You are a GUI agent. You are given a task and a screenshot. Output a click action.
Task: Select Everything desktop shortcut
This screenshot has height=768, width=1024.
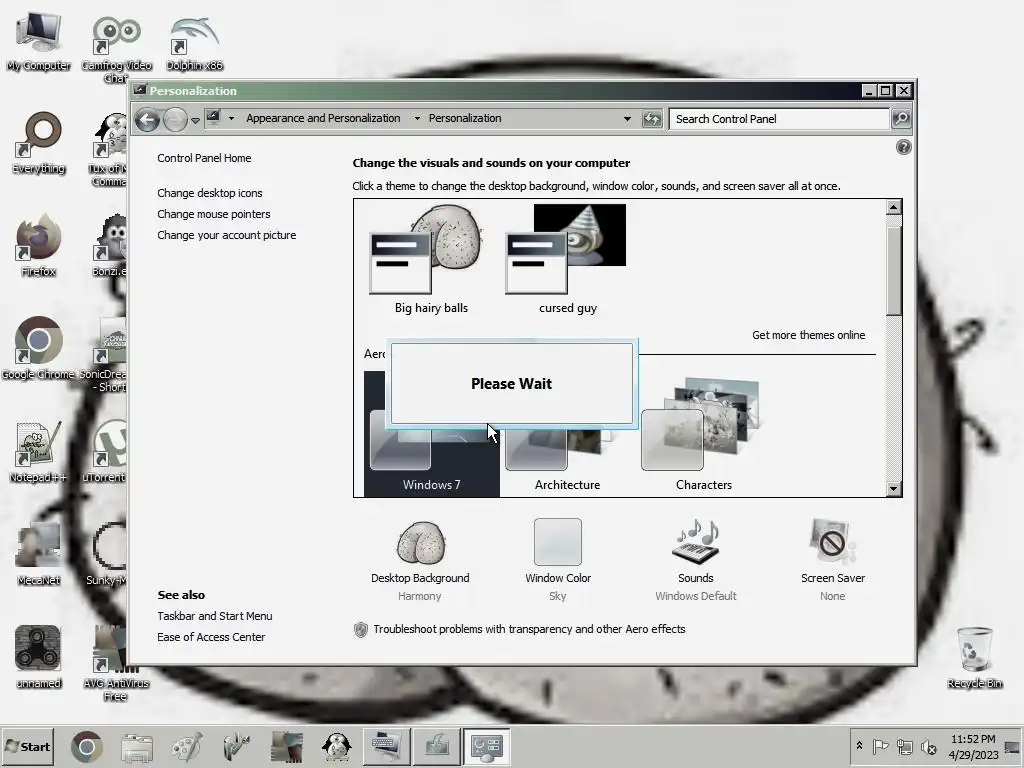click(x=39, y=144)
